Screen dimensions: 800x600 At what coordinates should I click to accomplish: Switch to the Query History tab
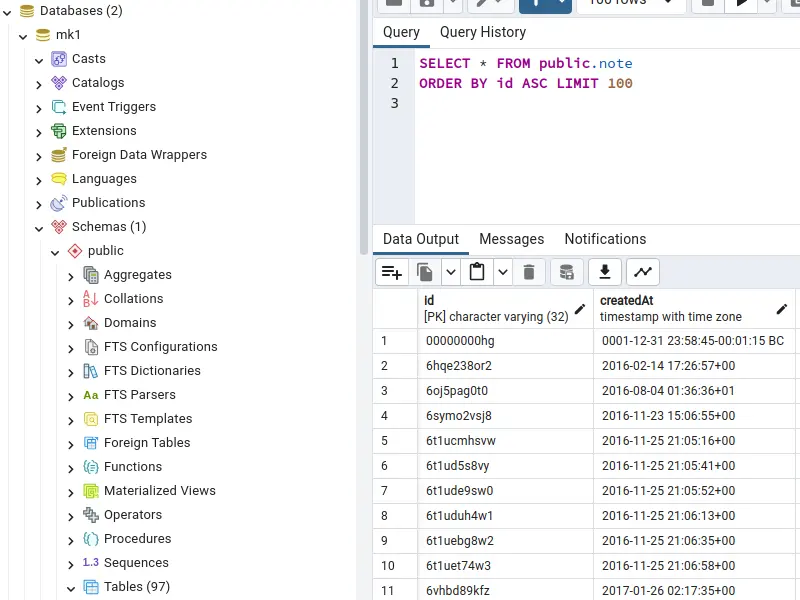(482, 32)
